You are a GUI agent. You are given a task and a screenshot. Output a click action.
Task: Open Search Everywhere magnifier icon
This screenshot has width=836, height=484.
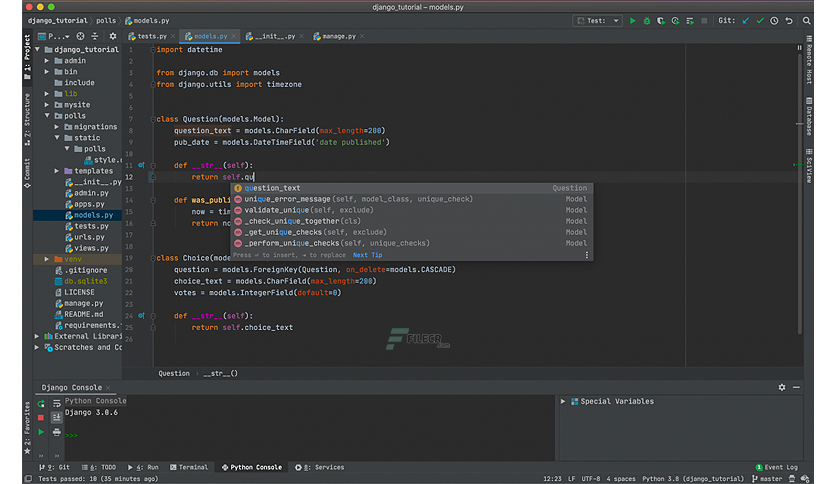coord(807,21)
